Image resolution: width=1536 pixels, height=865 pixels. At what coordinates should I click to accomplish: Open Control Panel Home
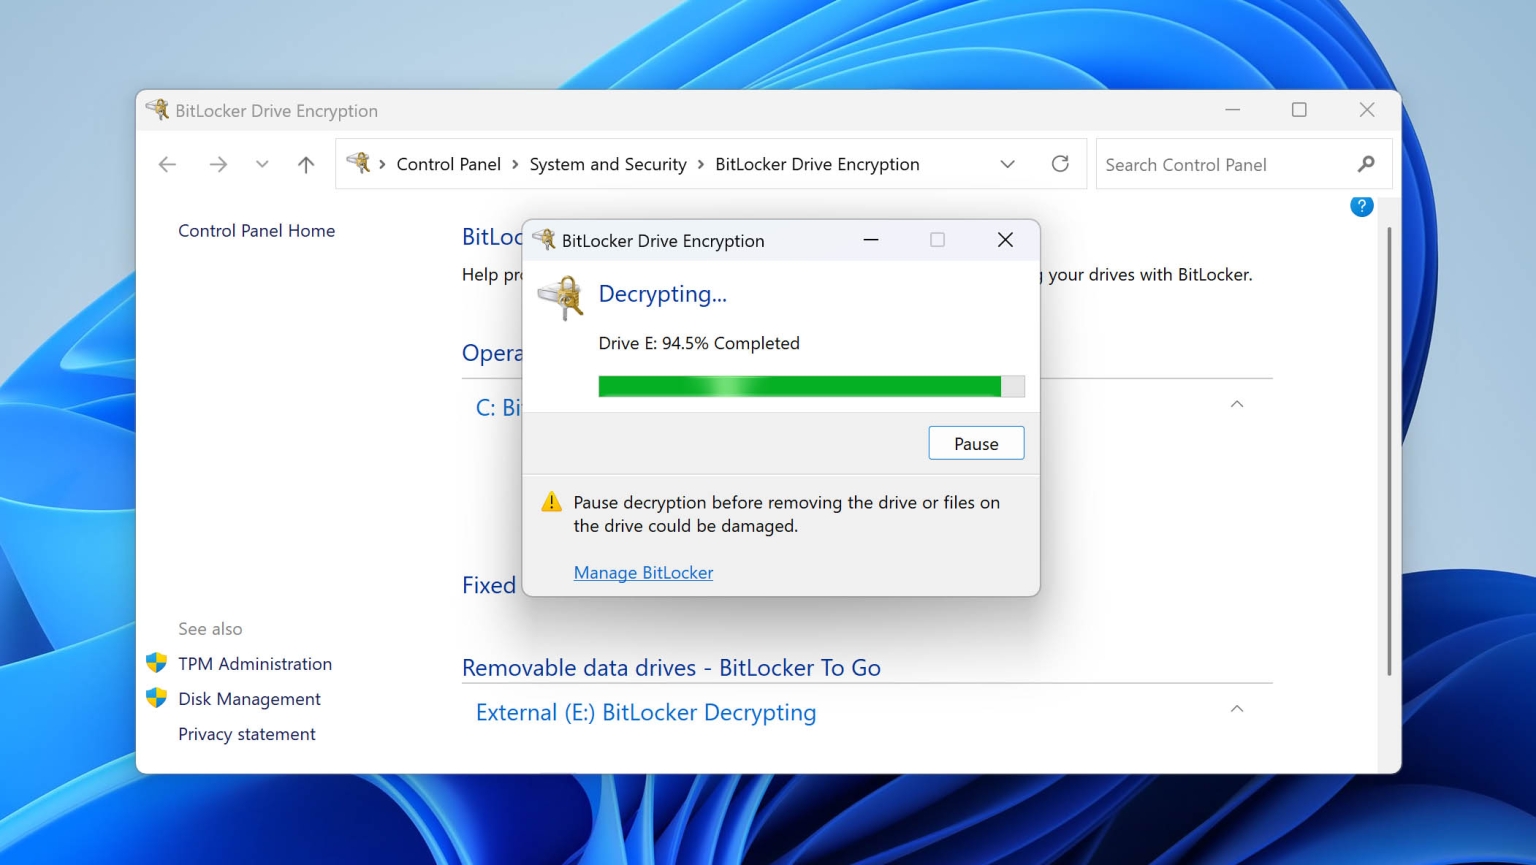pos(256,230)
